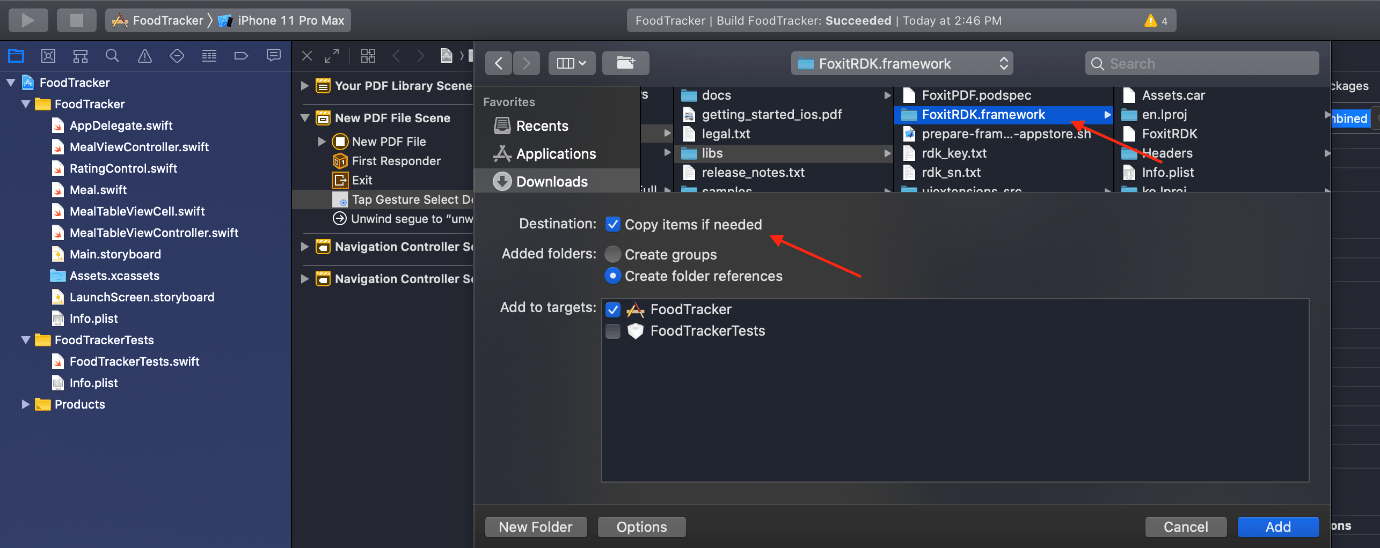The width and height of the screenshot is (1380, 548).
Task: Select the libs folder in browser
Action: (784, 153)
